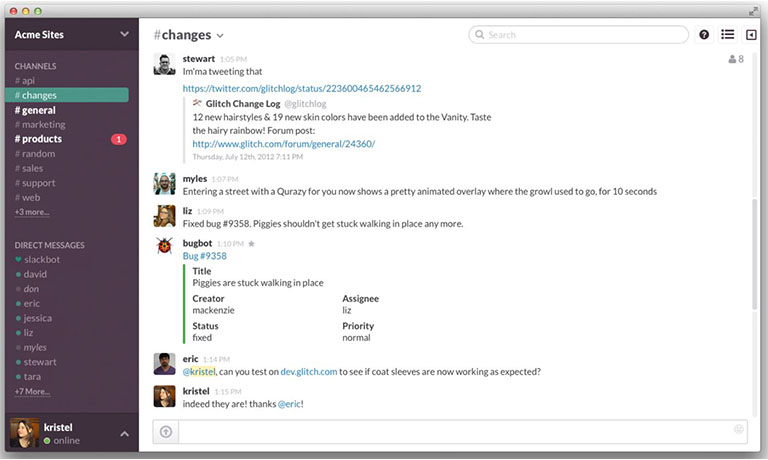This screenshot has height=460, width=768.
Task: Click the macOS fullscreen arrows icon
Action: [x=753, y=11]
